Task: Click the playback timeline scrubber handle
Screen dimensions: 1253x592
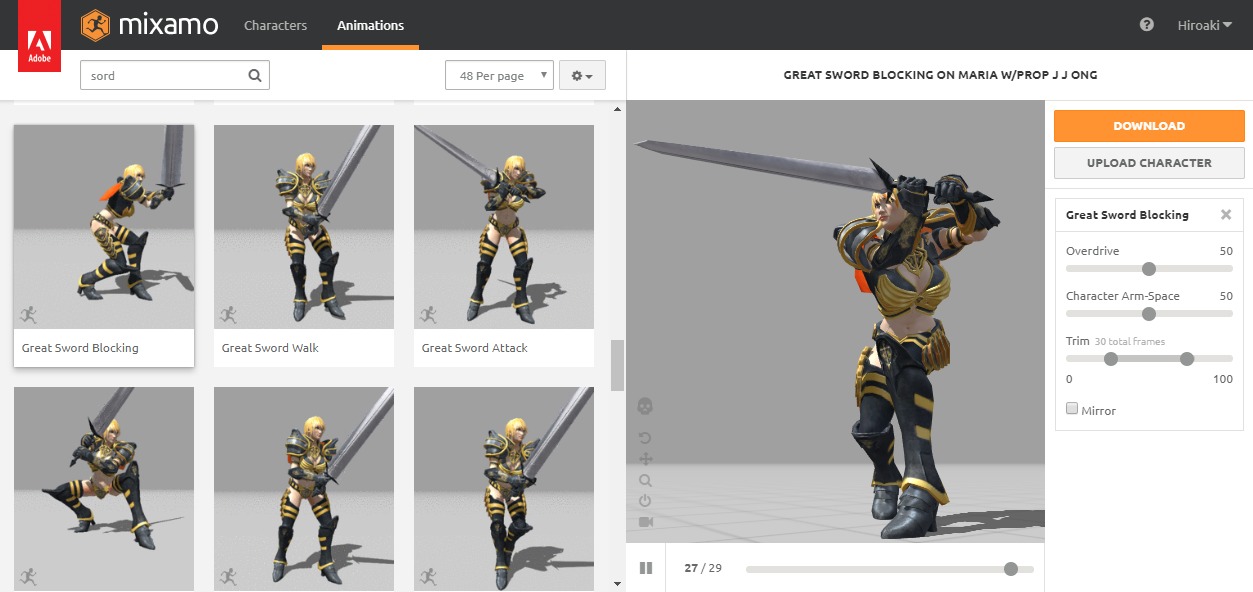Action: point(1011,569)
